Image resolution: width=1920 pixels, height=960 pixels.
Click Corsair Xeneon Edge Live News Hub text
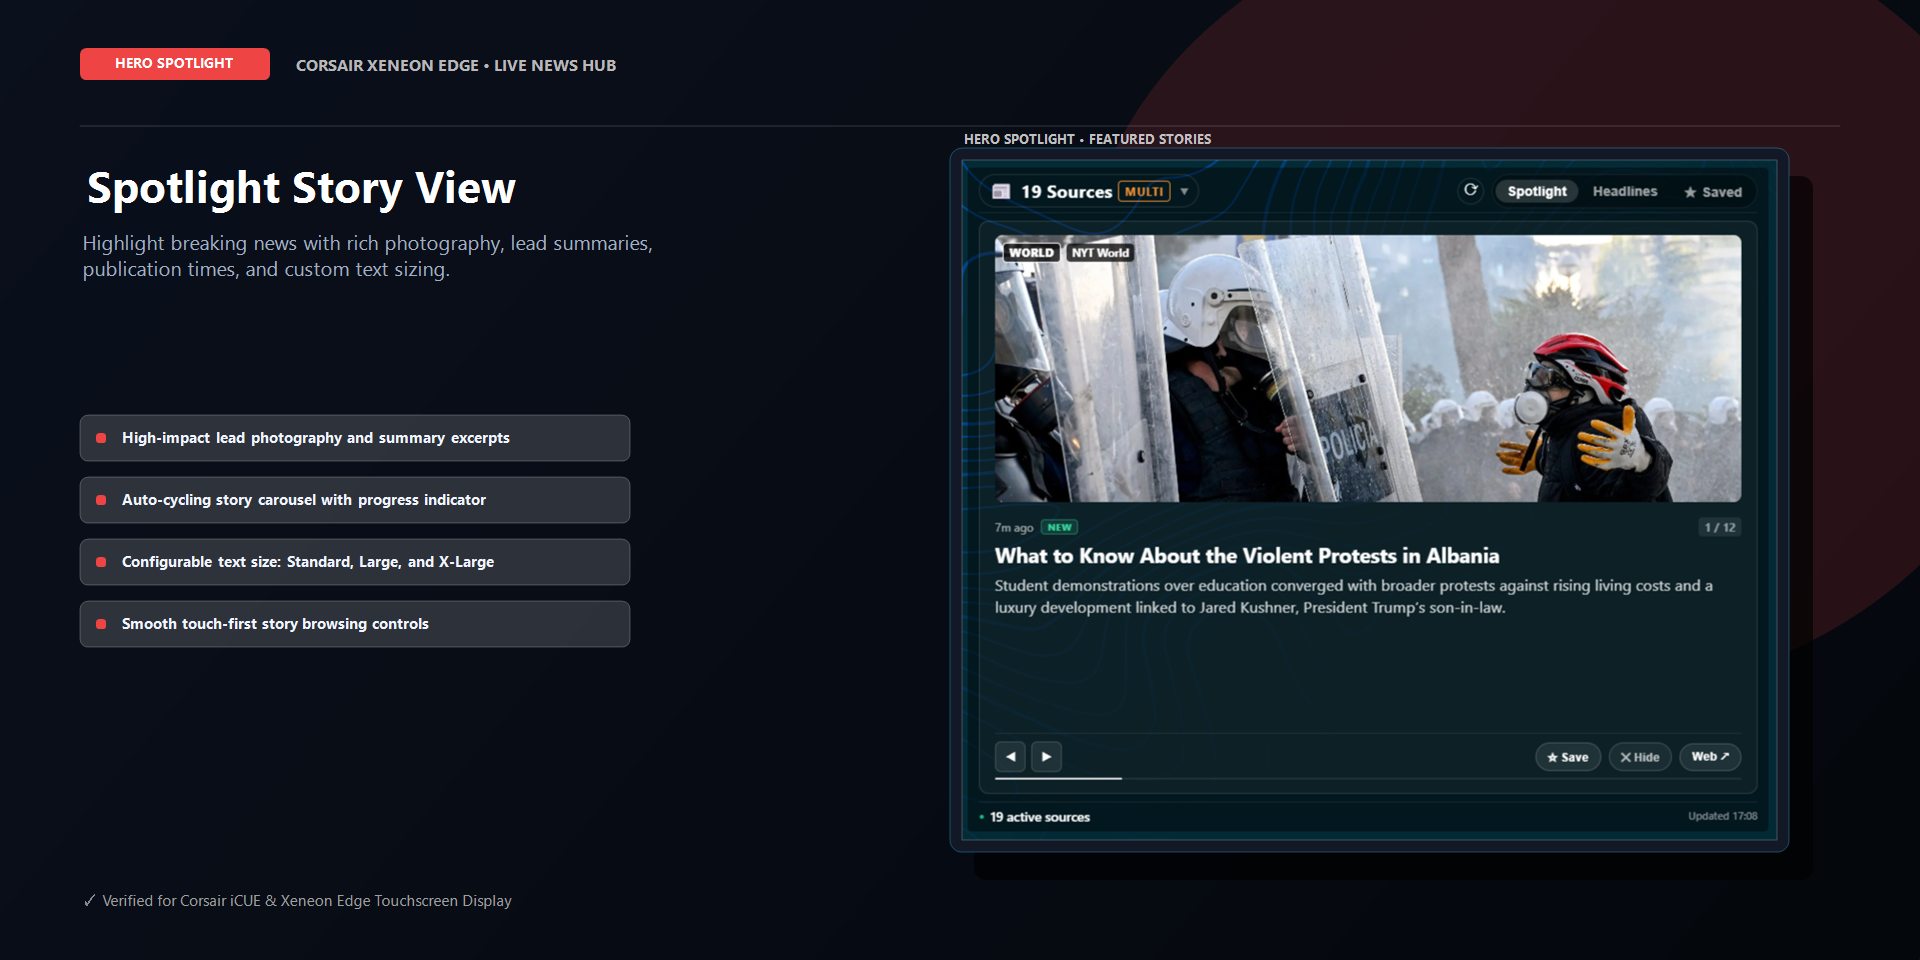[456, 65]
